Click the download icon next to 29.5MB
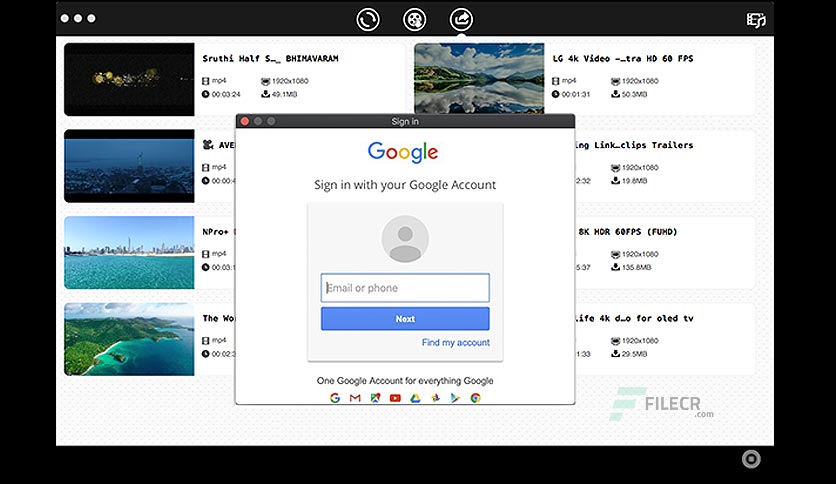The height and width of the screenshot is (484, 836). 615,353
